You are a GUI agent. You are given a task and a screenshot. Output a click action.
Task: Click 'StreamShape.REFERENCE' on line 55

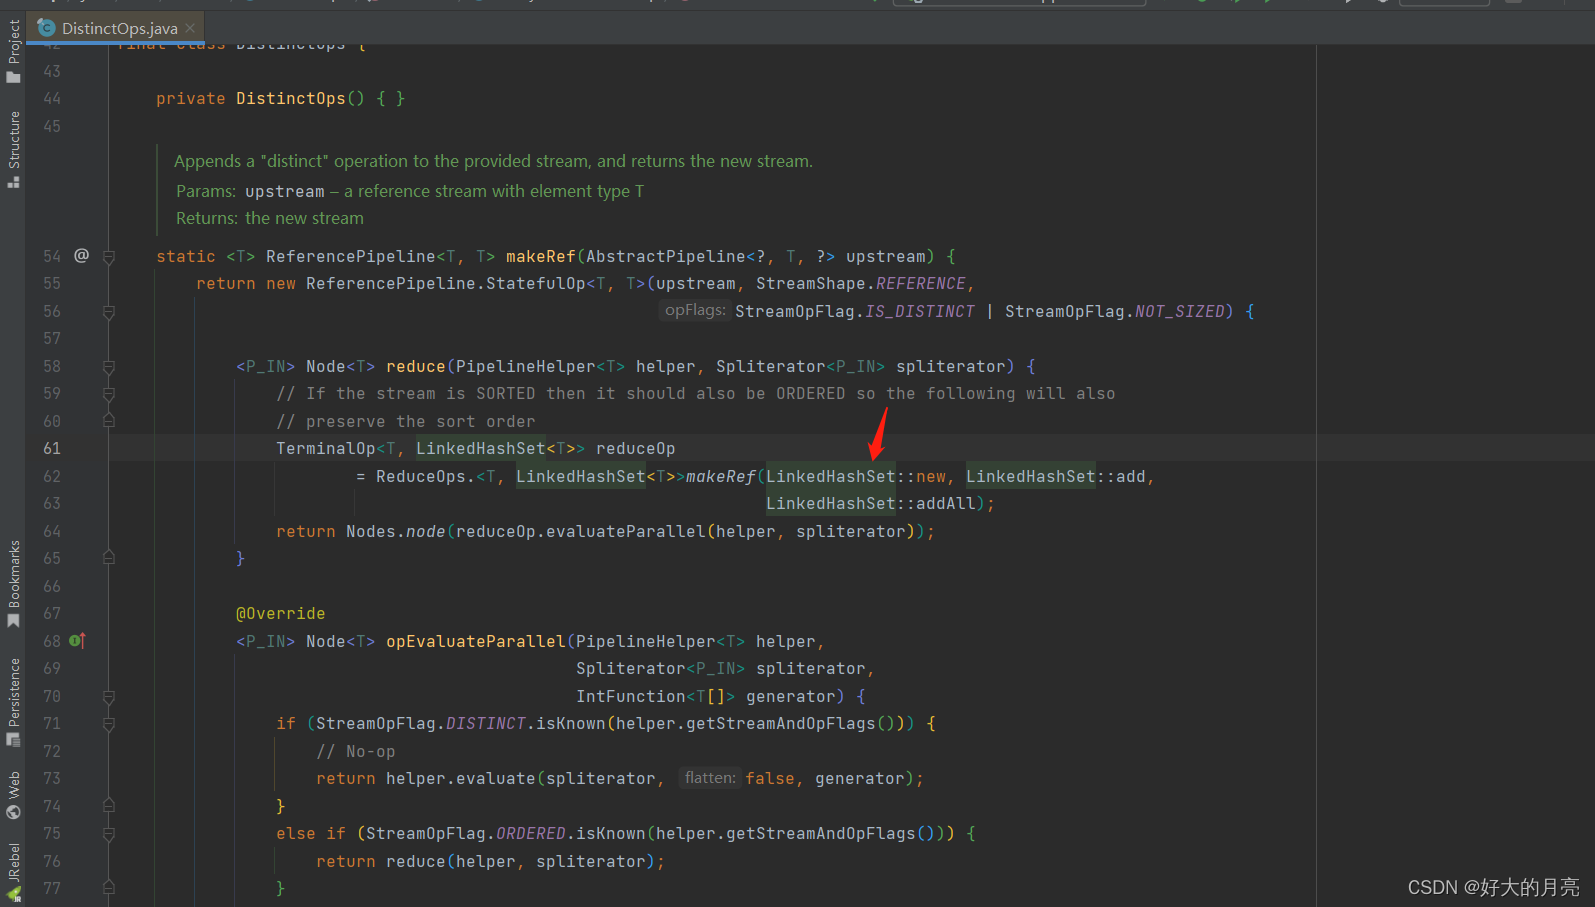[x=861, y=283]
